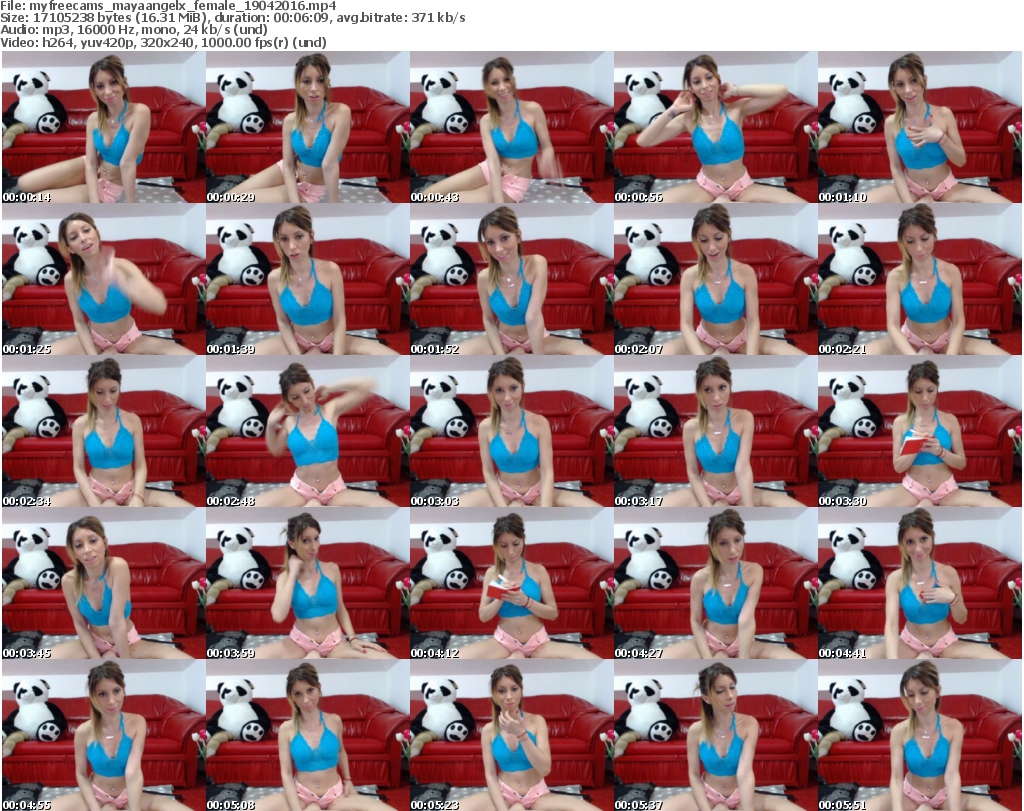Viewport: 1024px width, 811px height.
Task: Open the frame at 00:01:39
Action: [x=308, y=279]
